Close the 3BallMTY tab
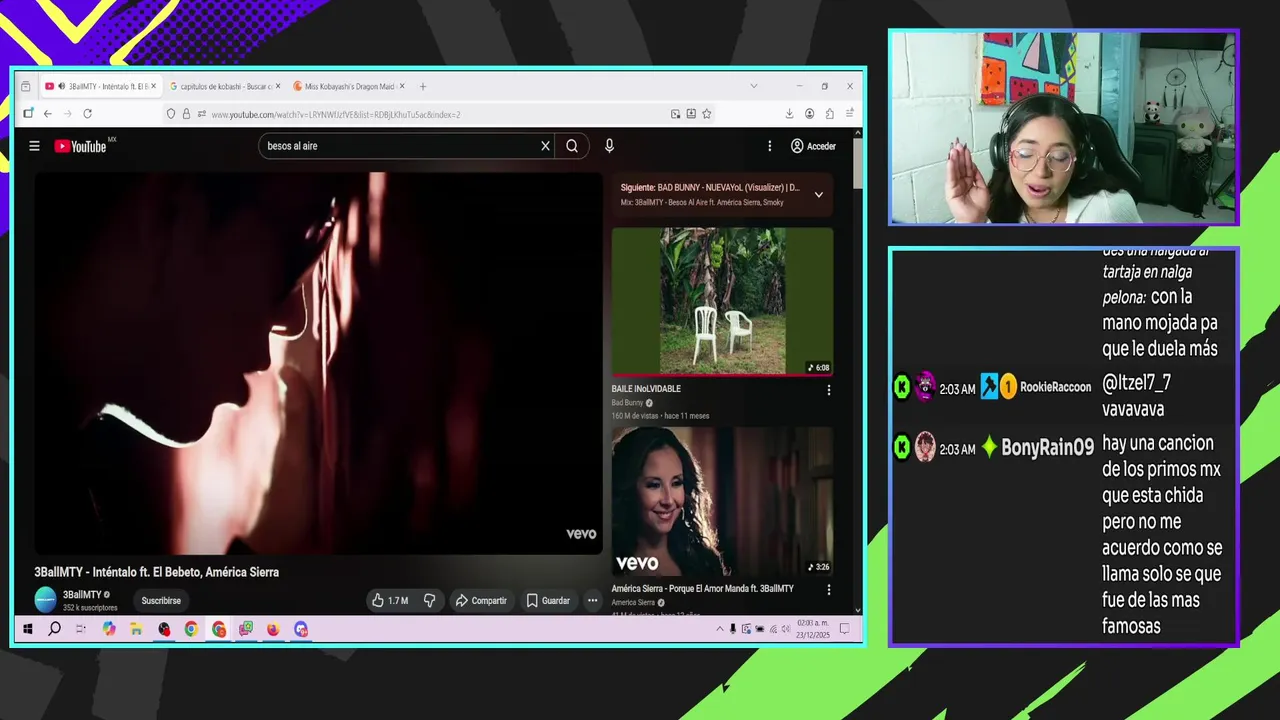 [x=153, y=87]
